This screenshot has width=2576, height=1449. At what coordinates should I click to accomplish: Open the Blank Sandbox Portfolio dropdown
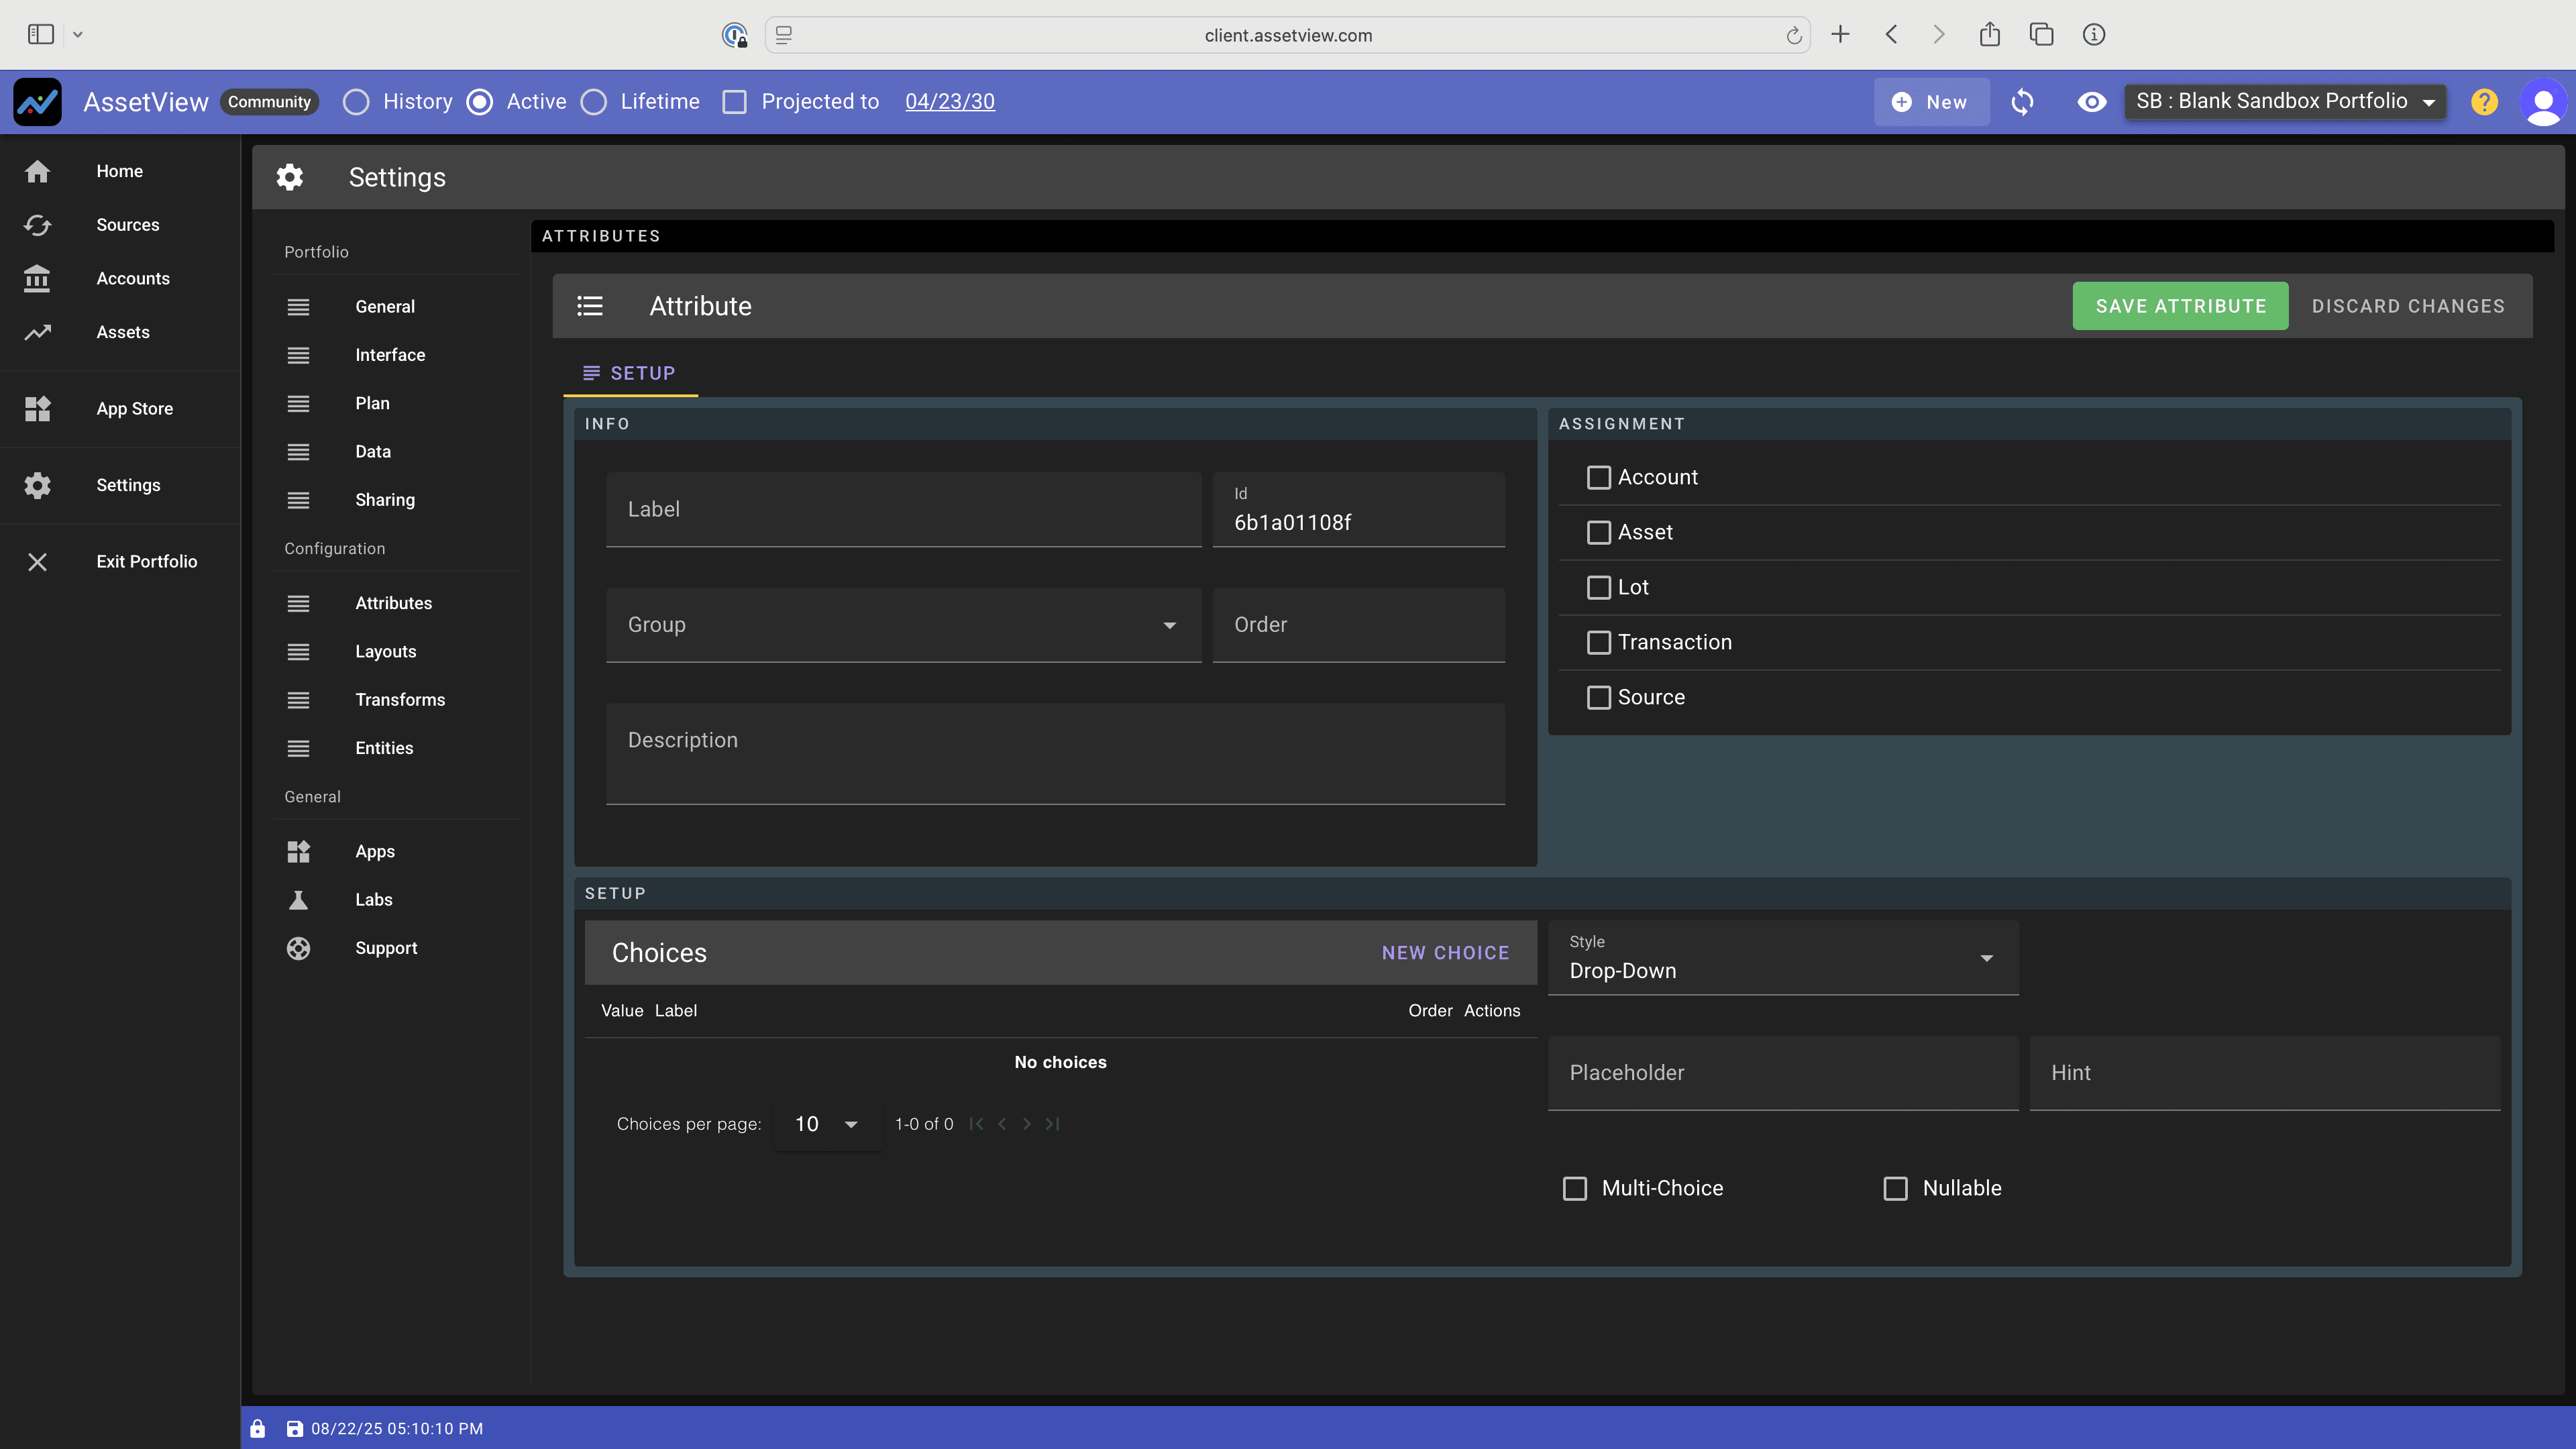[2285, 102]
